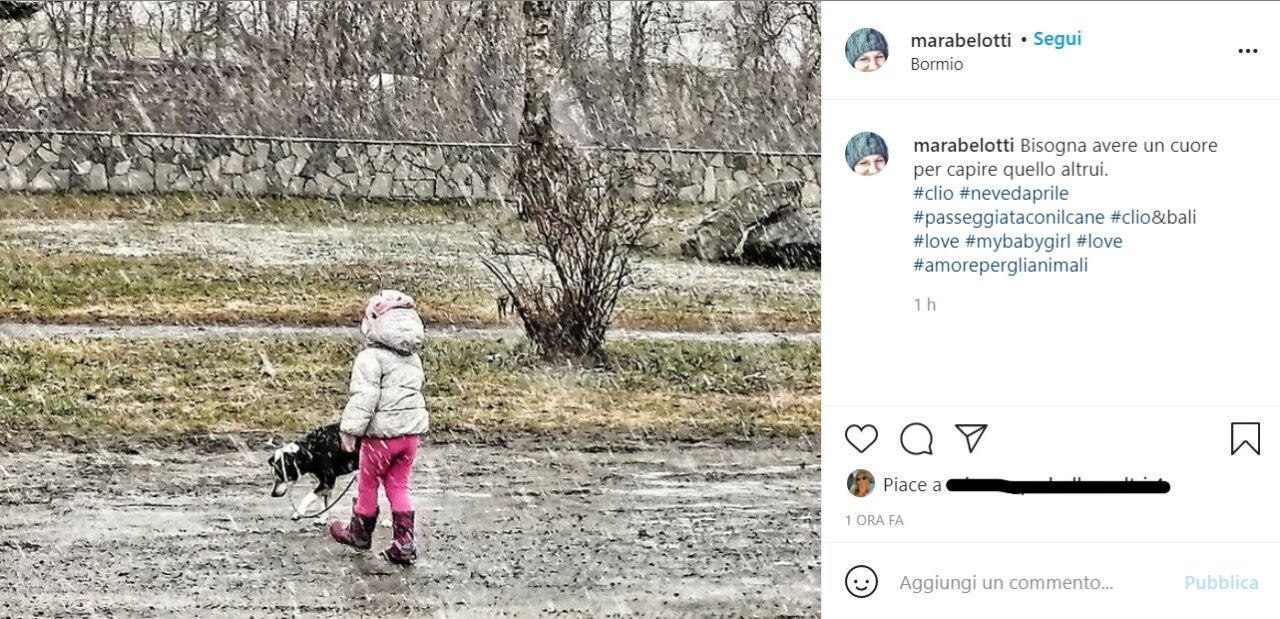Click the 1 ORA FA timestamp

point(874,521)
